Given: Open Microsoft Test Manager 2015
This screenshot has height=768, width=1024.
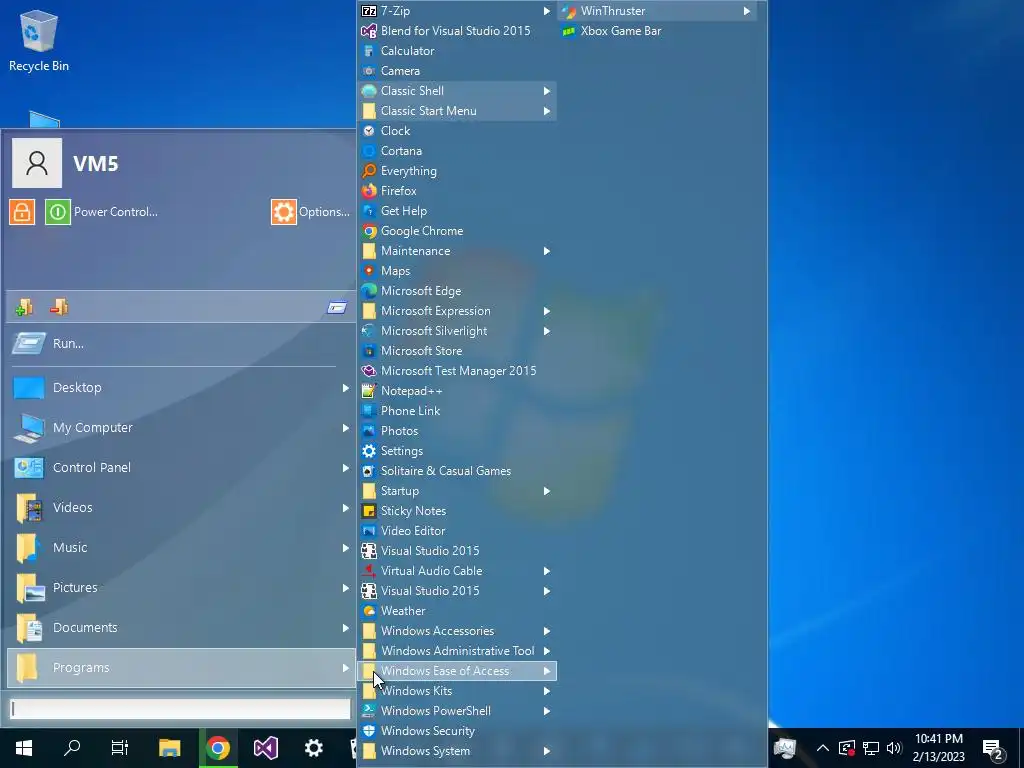Looking at the screenshot, I should [x=456, y=370].
